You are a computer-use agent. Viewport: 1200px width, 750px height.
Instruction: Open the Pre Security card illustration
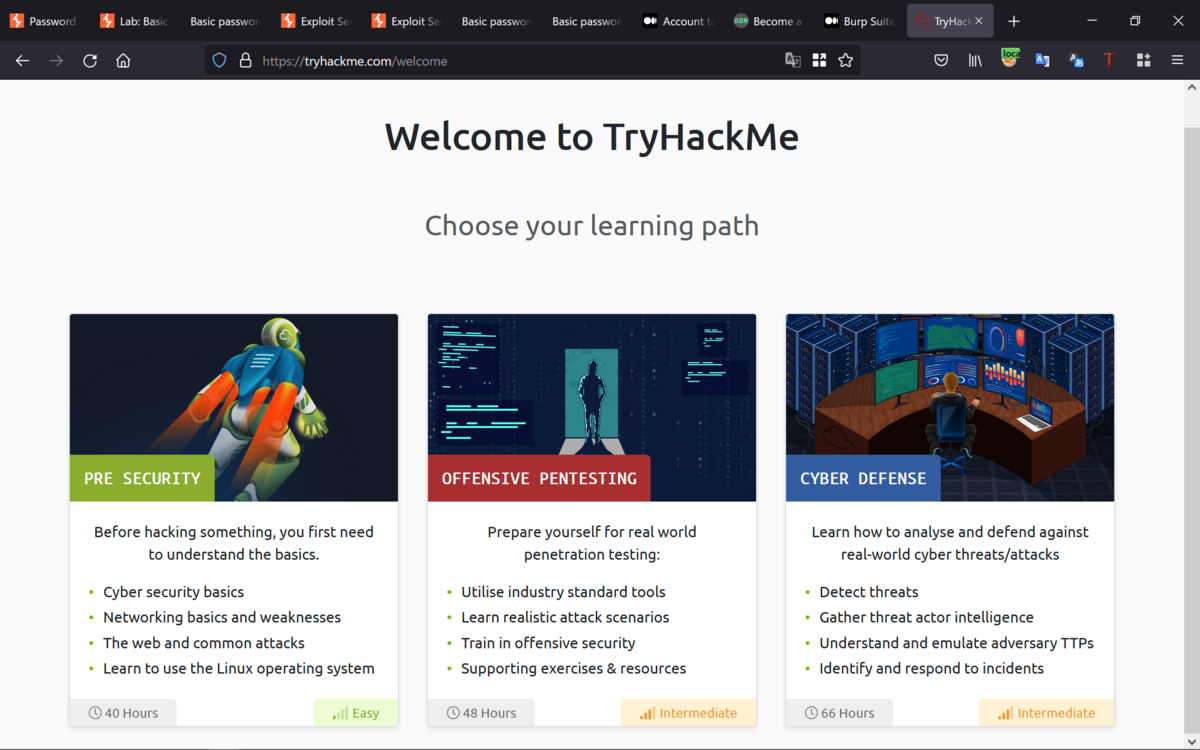[x=234, y=408]
